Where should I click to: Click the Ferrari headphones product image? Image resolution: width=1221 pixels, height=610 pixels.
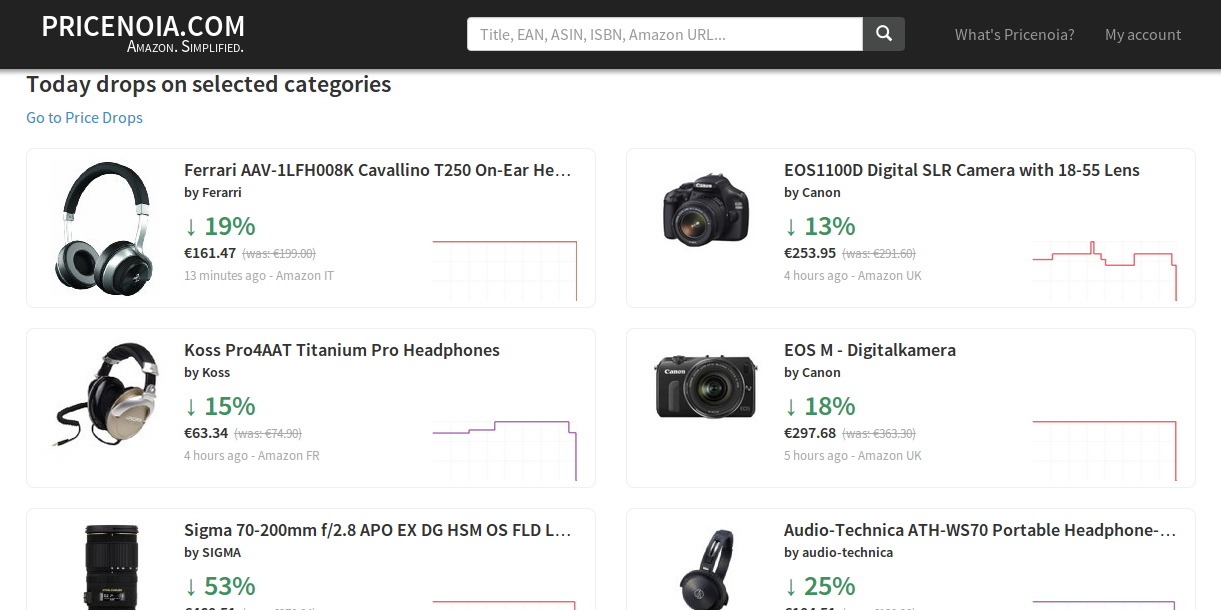tap(105, 228)
